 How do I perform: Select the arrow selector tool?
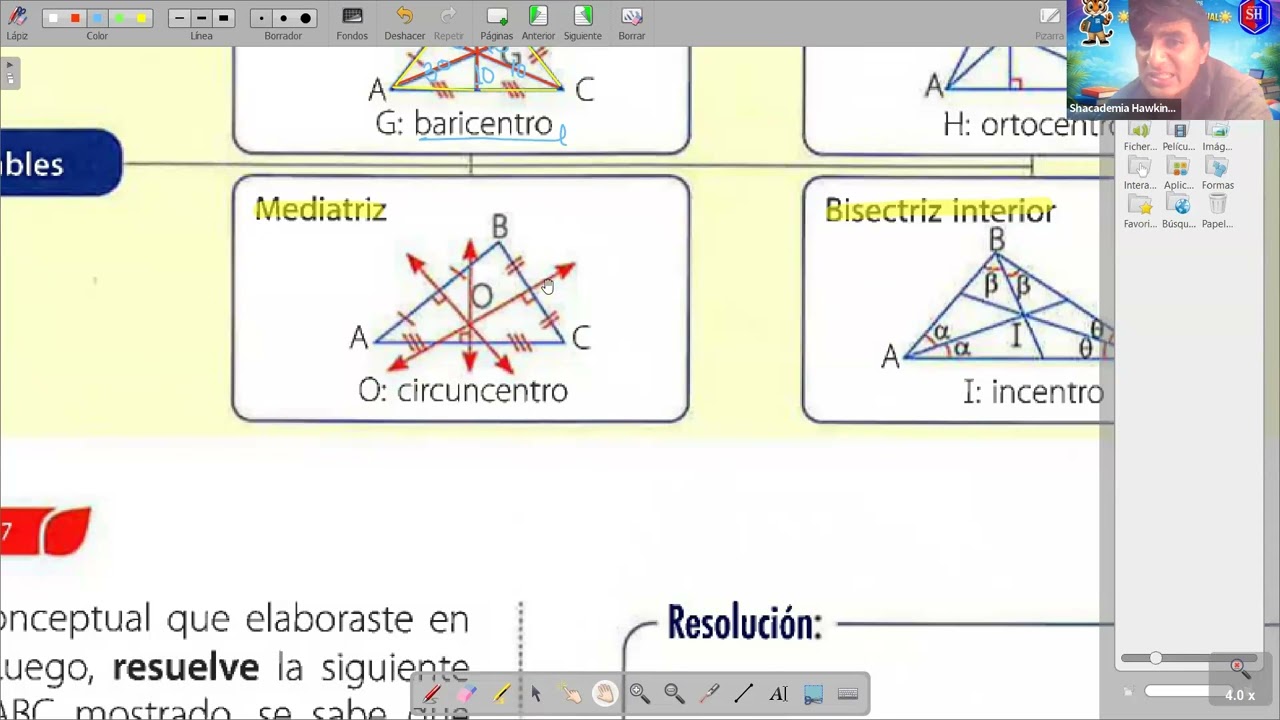536,694
